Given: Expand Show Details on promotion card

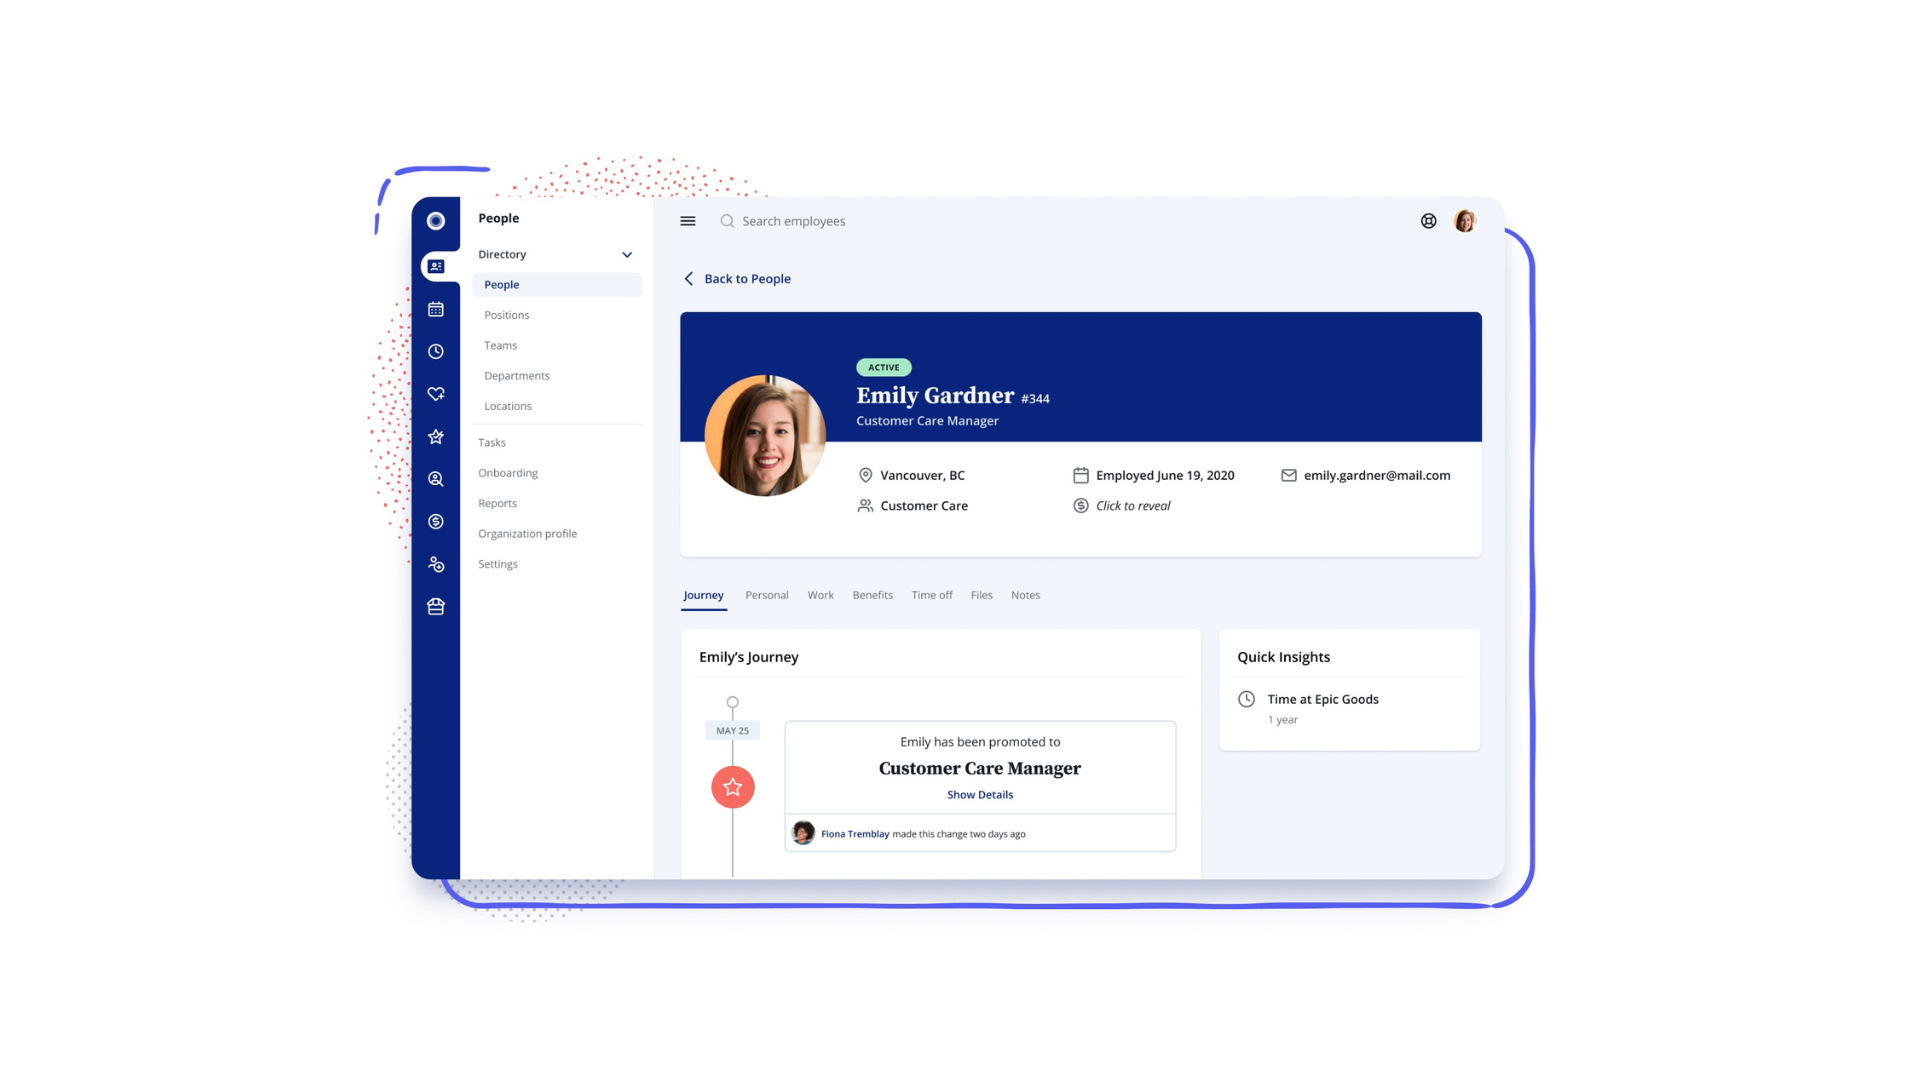Looking at the screenshot, I should tap(980, 795).
